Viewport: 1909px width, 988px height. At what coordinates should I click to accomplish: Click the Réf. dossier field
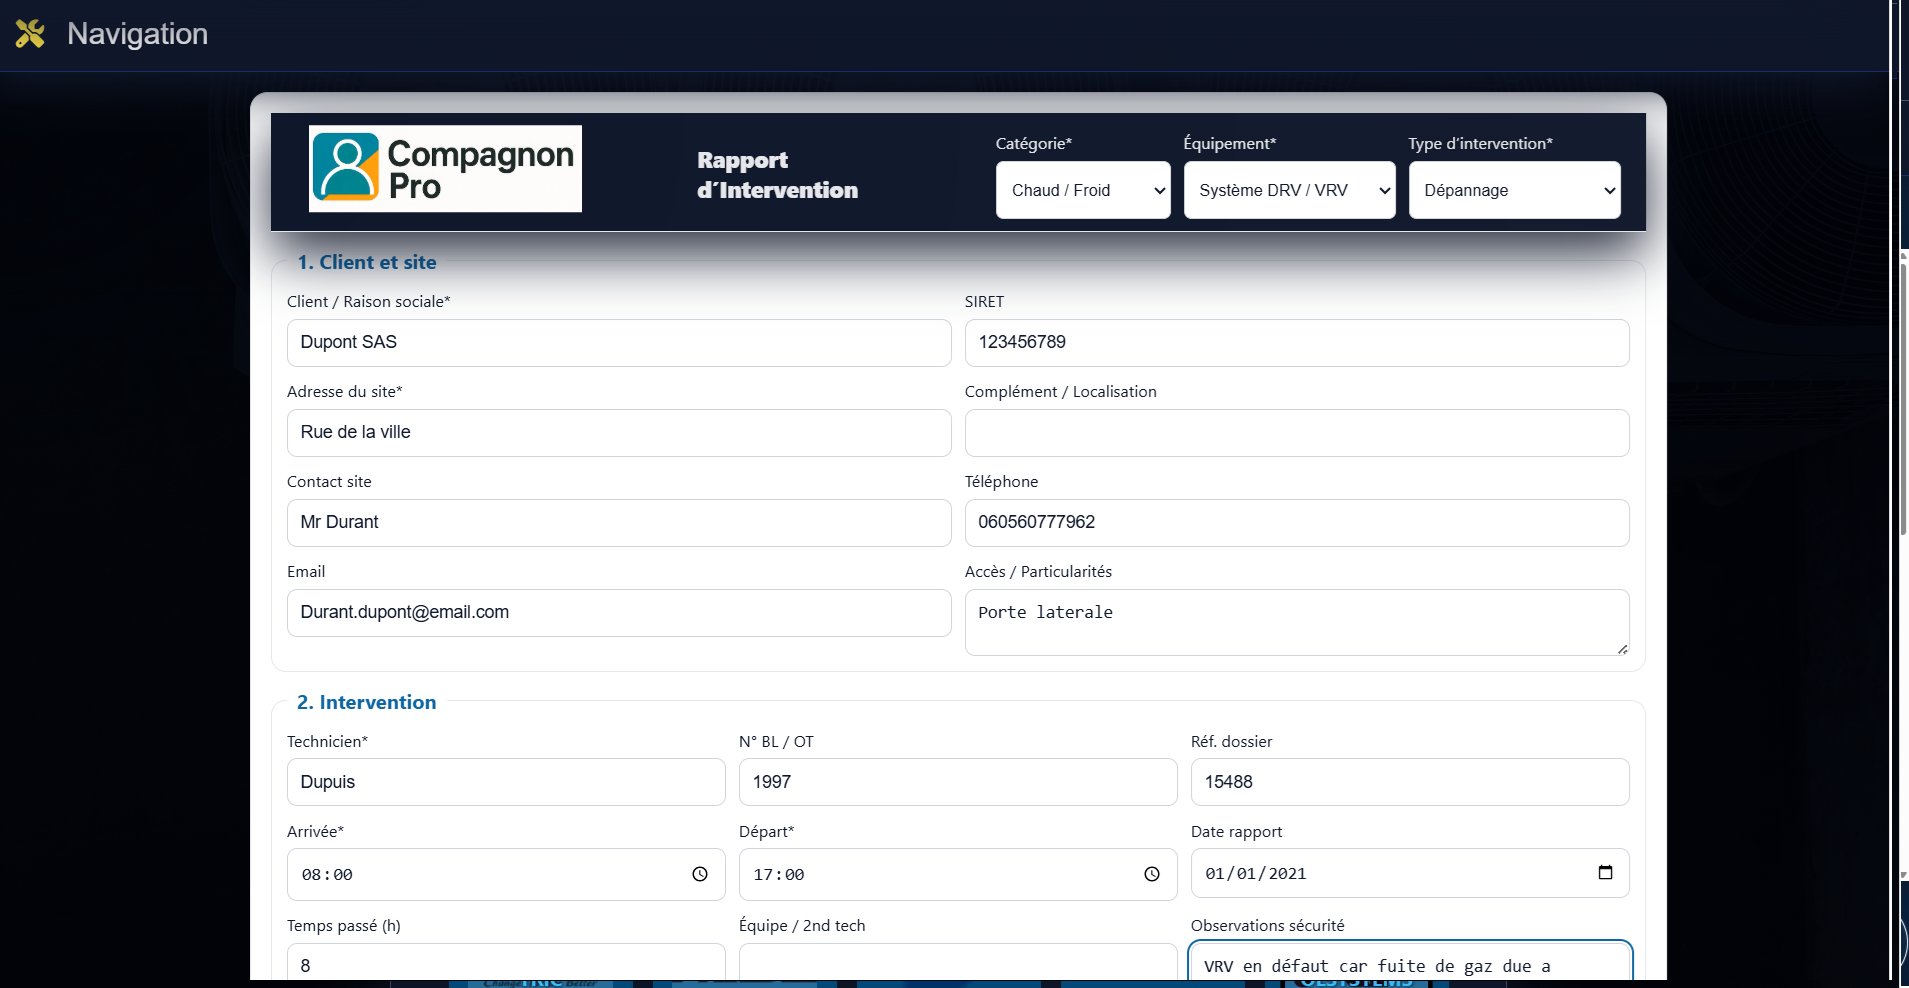pos(1410,782)
